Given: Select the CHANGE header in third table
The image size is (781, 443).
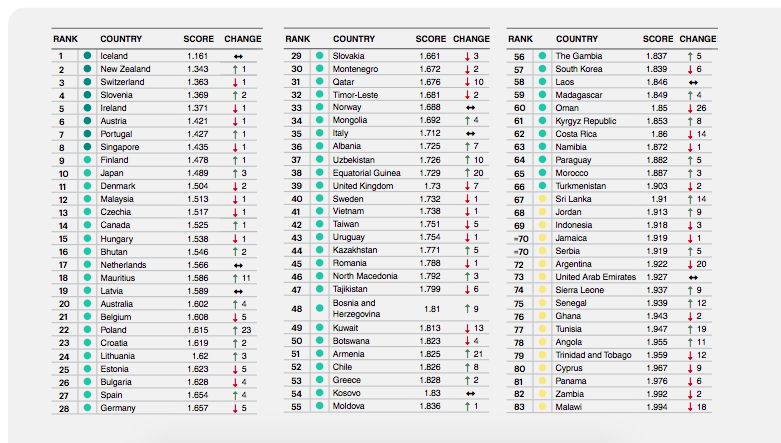Looking at the screenshot, I should tap(698, 39).
